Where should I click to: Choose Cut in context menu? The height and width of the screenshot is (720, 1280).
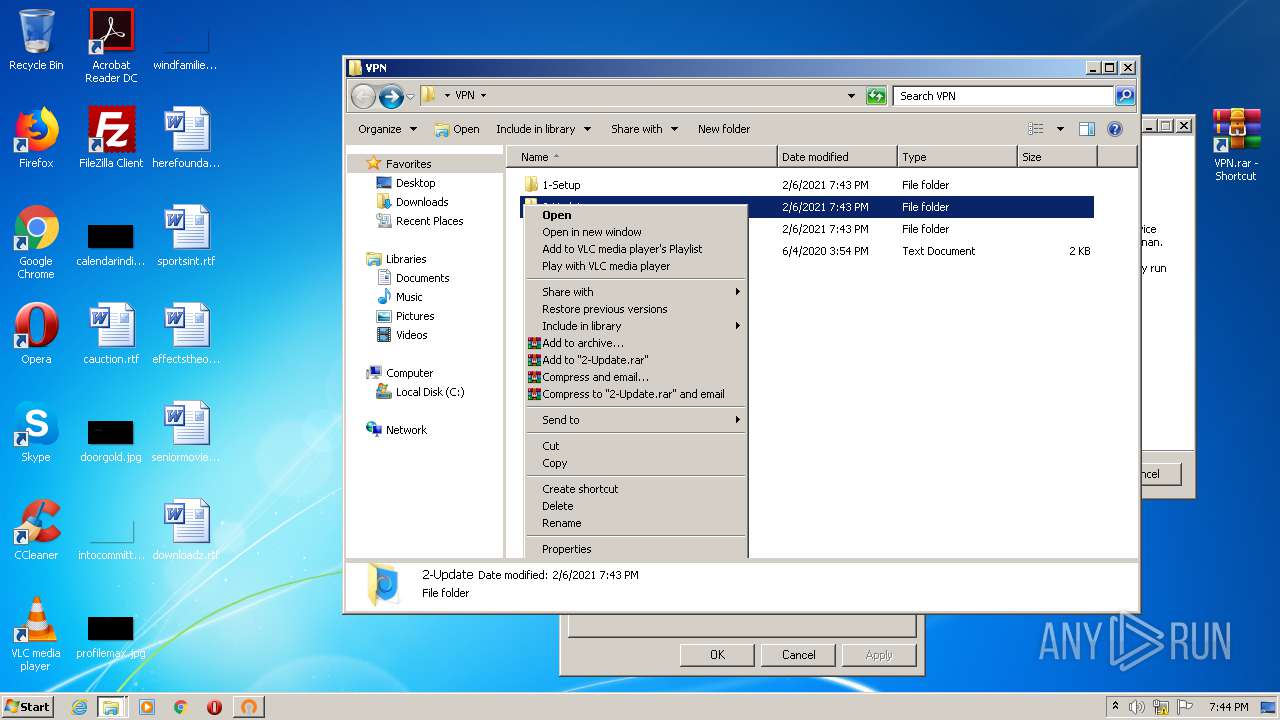(636, 446)
